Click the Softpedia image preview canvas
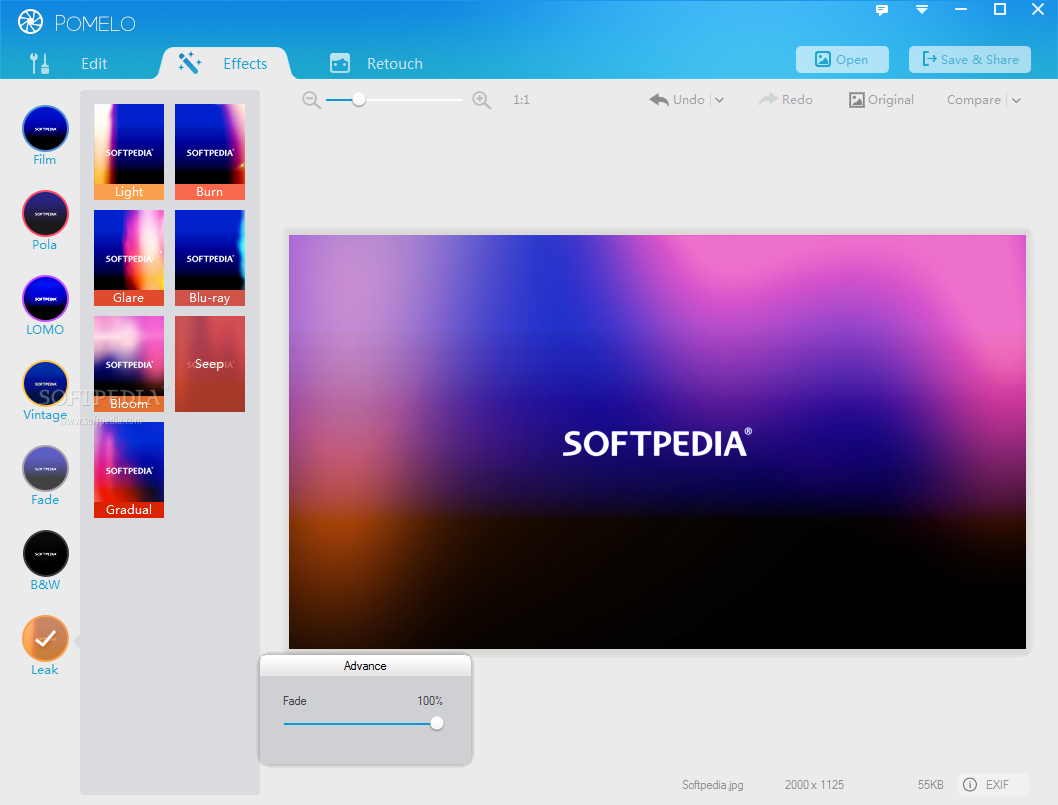The width and height of the screenshot is (1058, 805). coord(657,442)
